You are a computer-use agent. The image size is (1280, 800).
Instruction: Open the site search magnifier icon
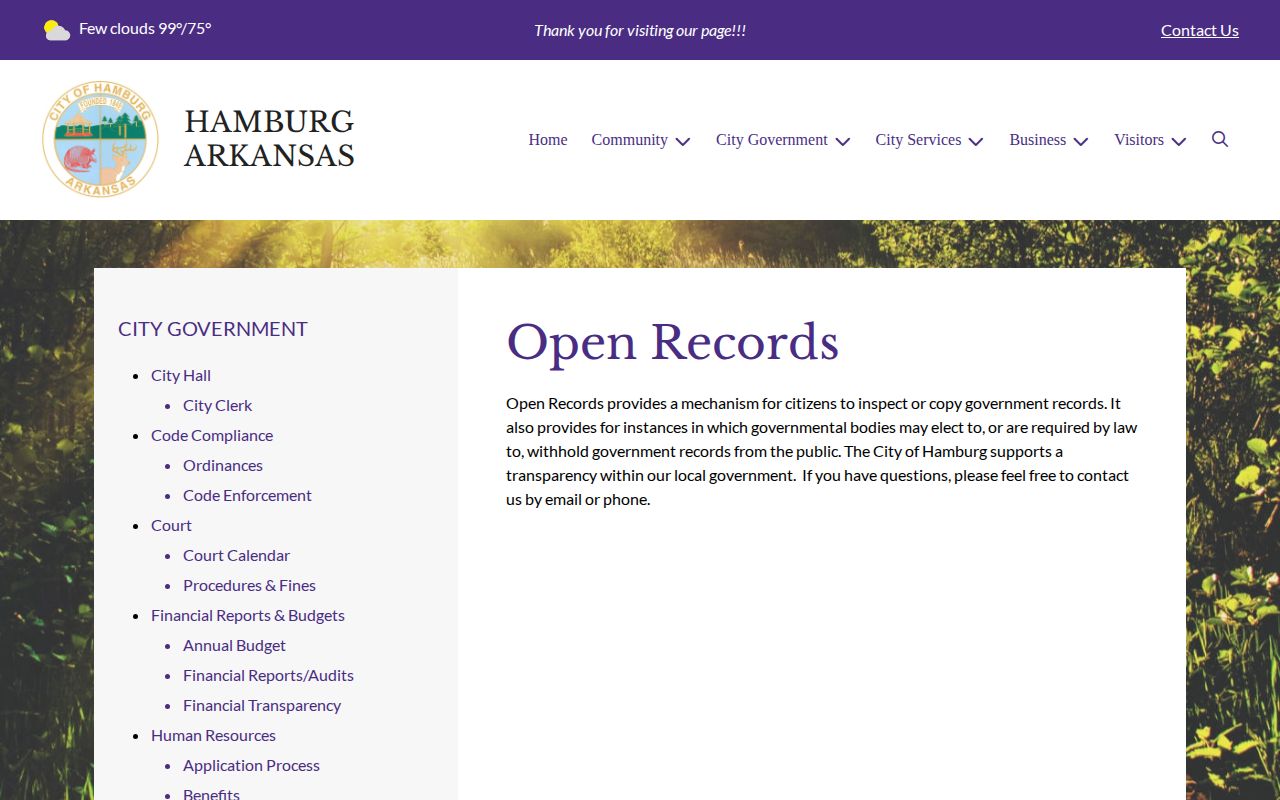point(1220,139)
